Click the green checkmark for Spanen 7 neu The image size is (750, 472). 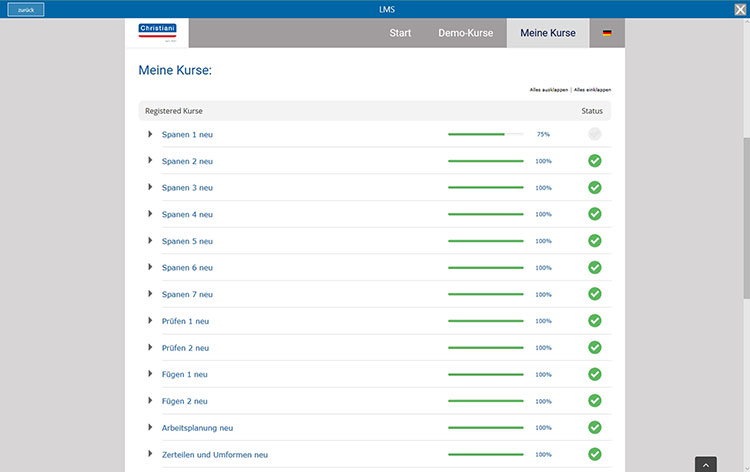[595, 294]
